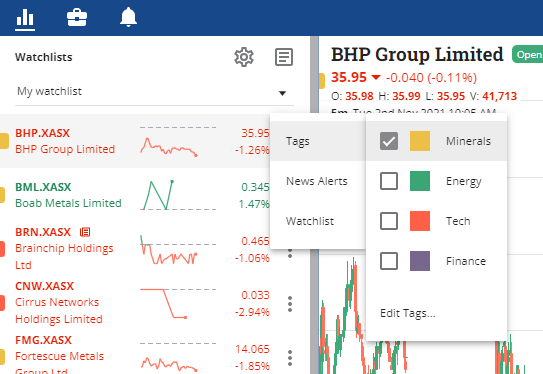This screenshot has width=543, height=374.
Task: Uncheck the Minerals tag checkbox
Action: tap(389, 141)
